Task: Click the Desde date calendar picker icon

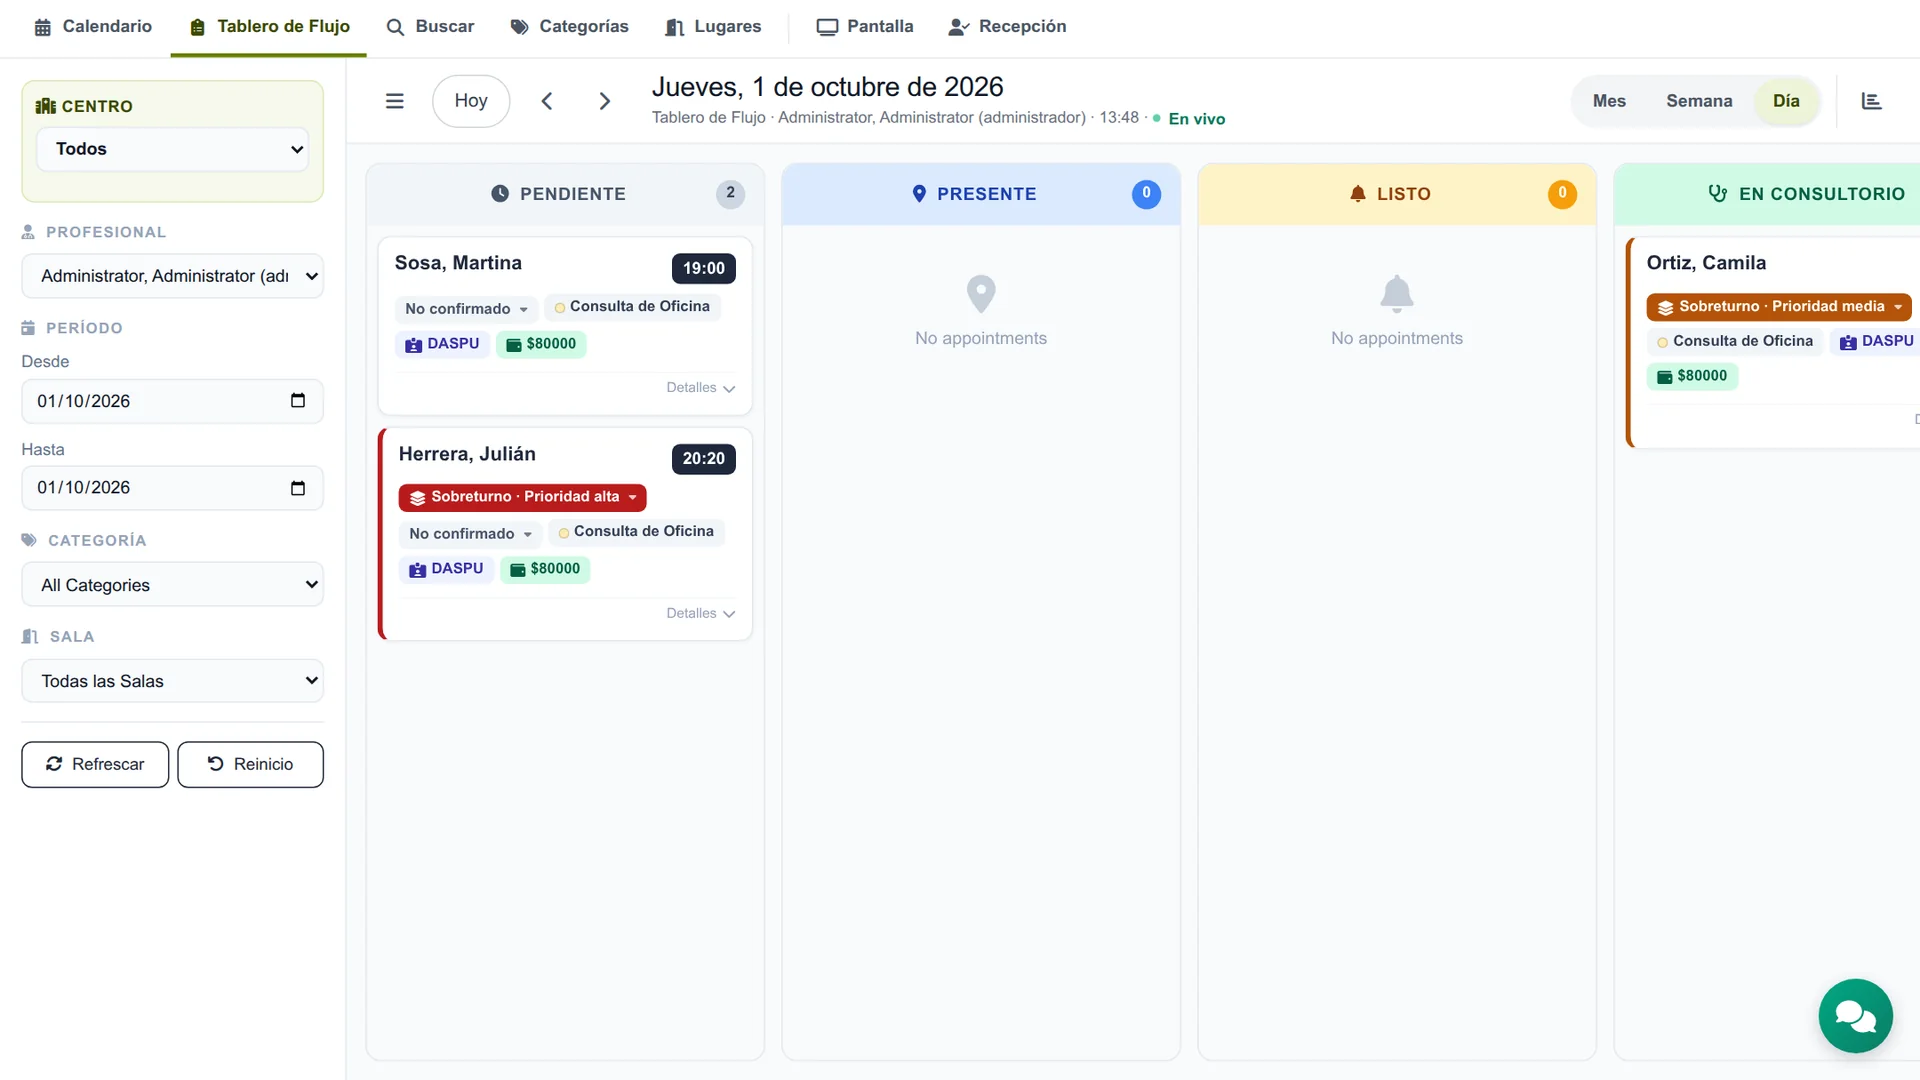Action: click(298, 401)
